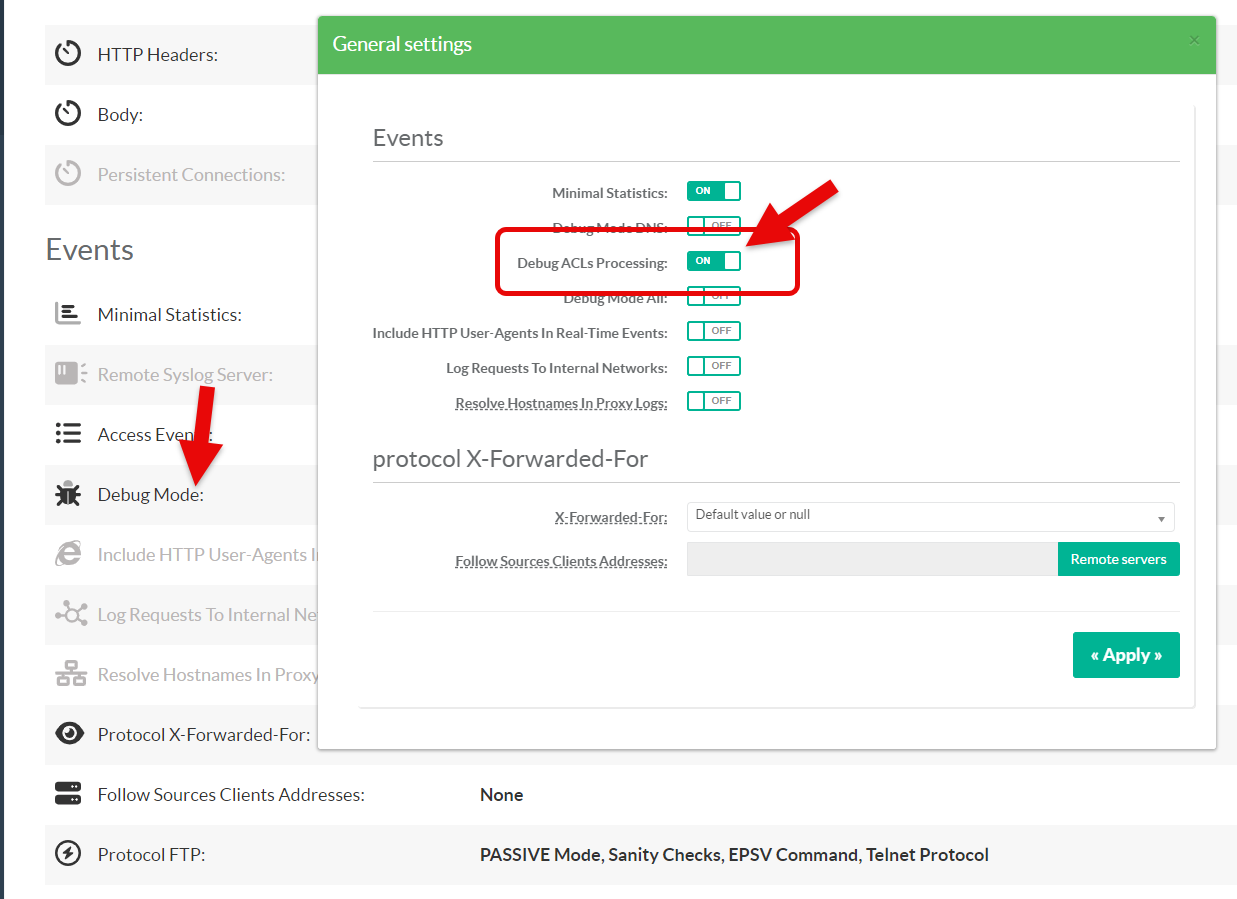This screenshot has width=1237, height=899.
Task: Click the Minimal Statistics chart icon
Action: point(68,314)
